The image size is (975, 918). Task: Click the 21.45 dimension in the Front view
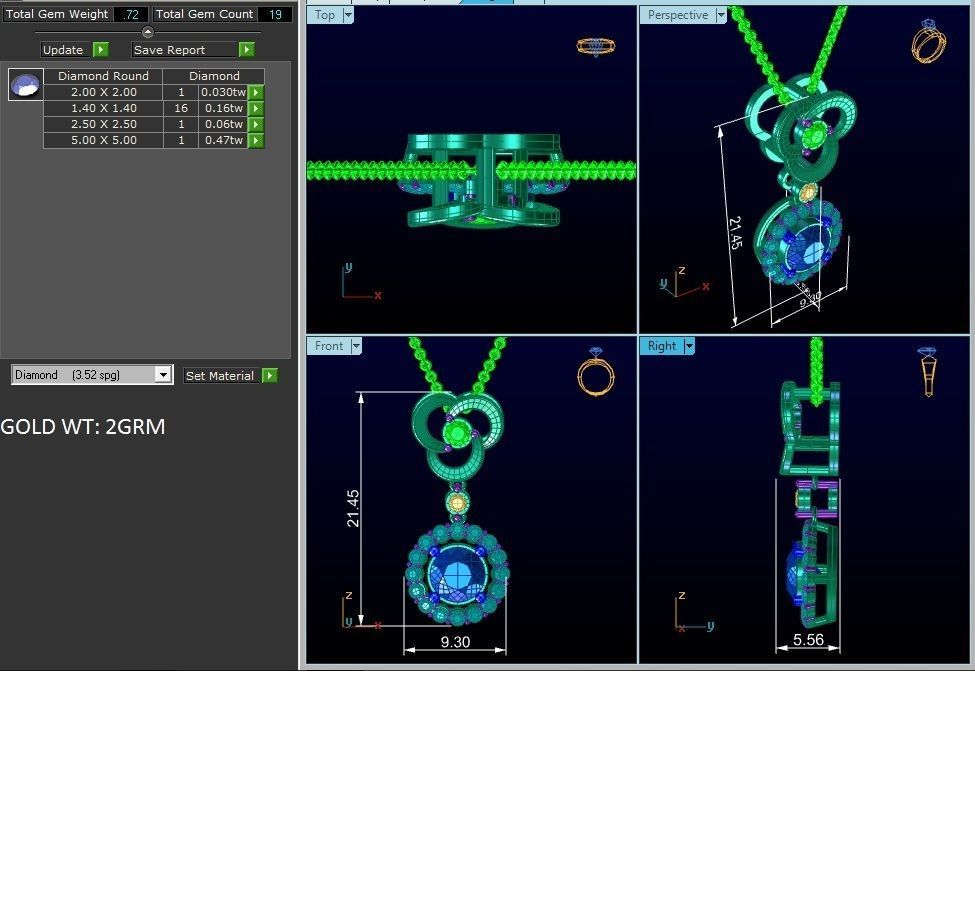(x=353, y=508)
